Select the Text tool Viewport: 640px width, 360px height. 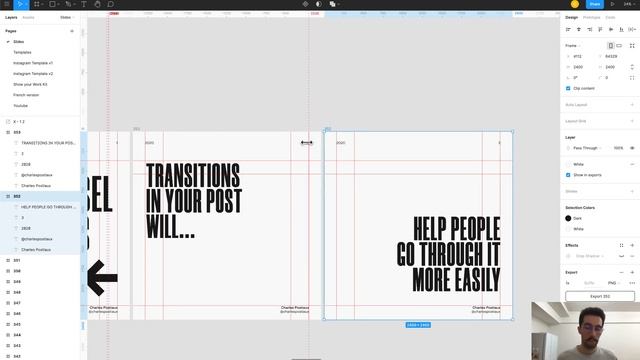click(x=84, y=4)
